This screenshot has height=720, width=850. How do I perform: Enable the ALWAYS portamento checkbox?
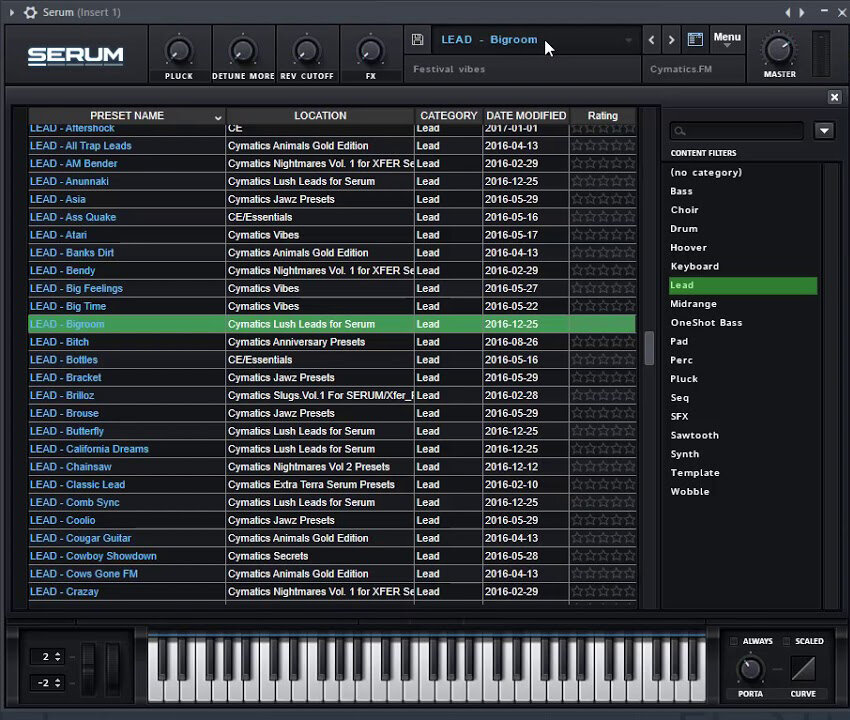(734, 641)
